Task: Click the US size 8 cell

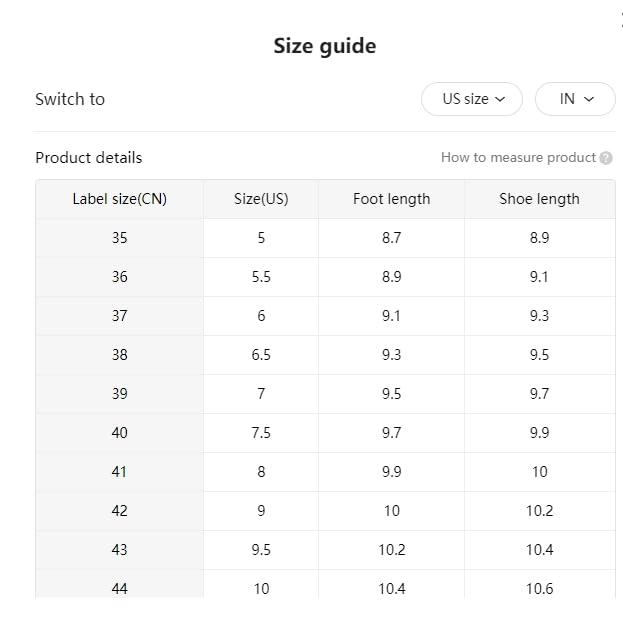Action: click(x=261, y=472)
